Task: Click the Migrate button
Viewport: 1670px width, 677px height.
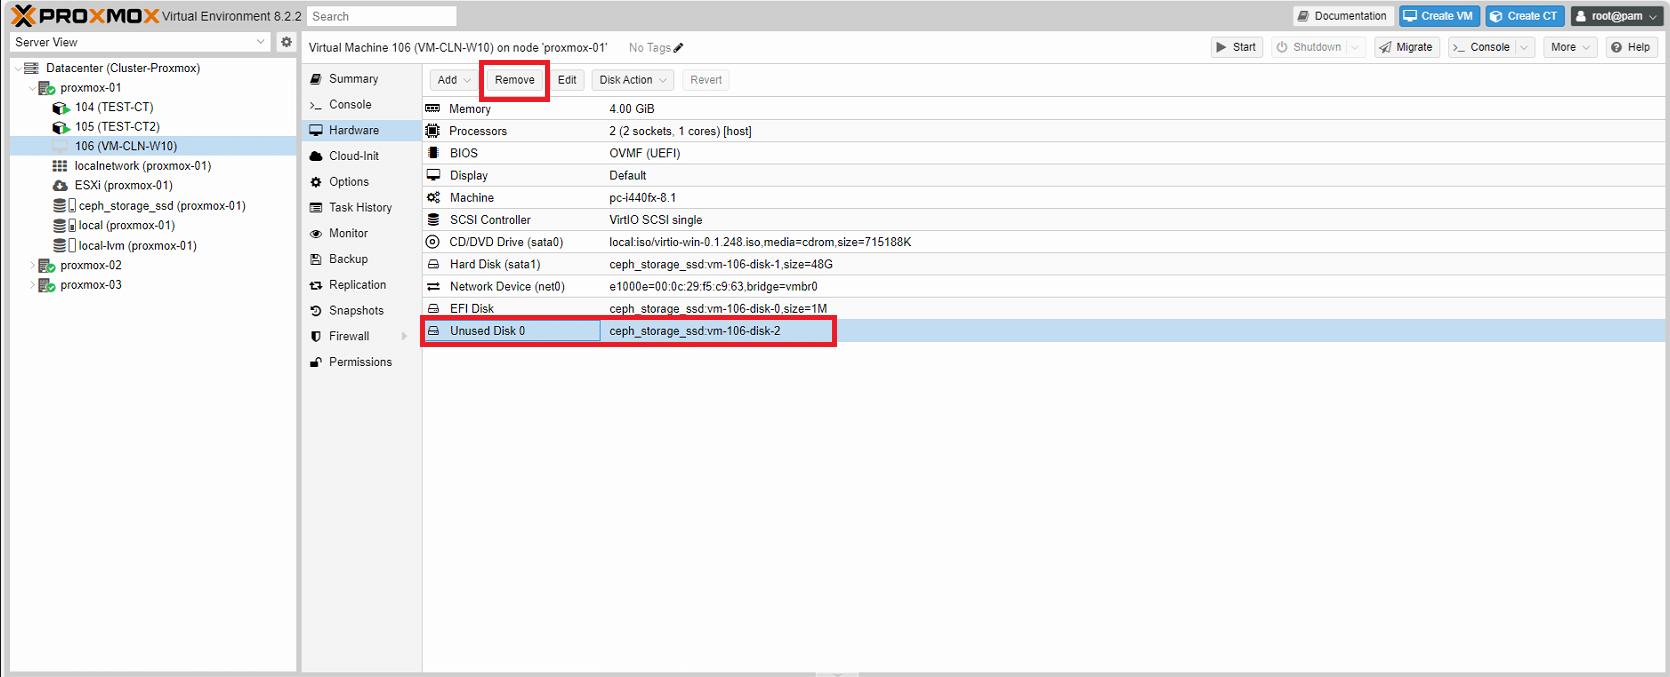Action: click(x=1405, y=47)
